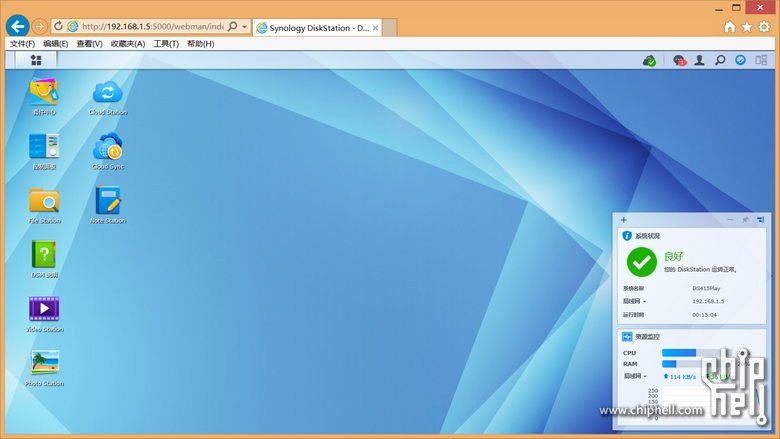
Task: Open the 工具(T) menu
Action: coord(166,44)
